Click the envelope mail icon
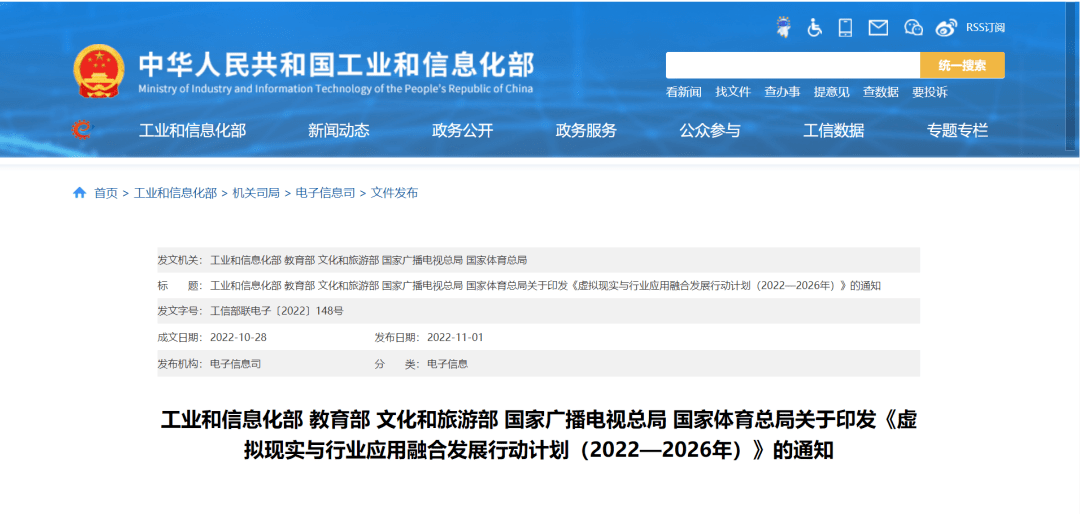The height and width of the screenshot is (514, 1080). pos(878,28)
